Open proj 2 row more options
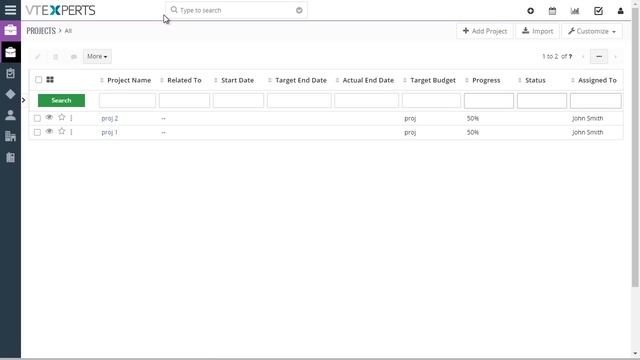 point(71,118)
